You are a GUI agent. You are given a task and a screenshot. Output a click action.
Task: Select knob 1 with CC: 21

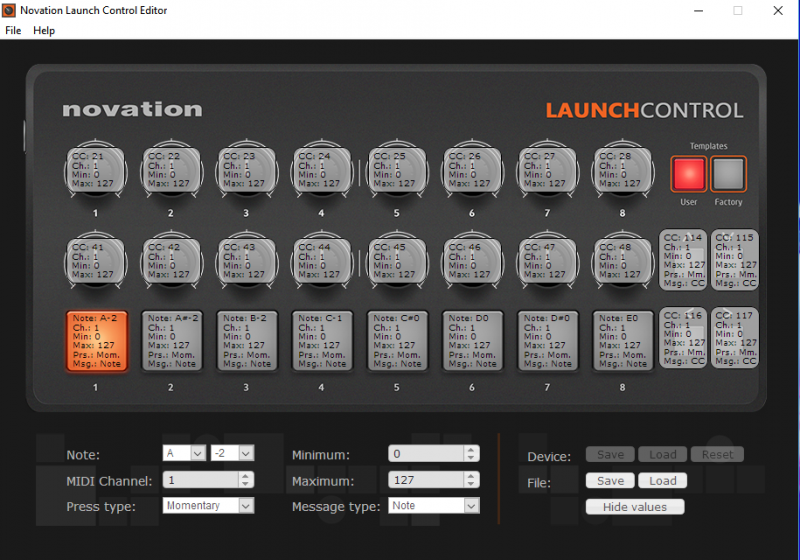(x=96, y=170)
